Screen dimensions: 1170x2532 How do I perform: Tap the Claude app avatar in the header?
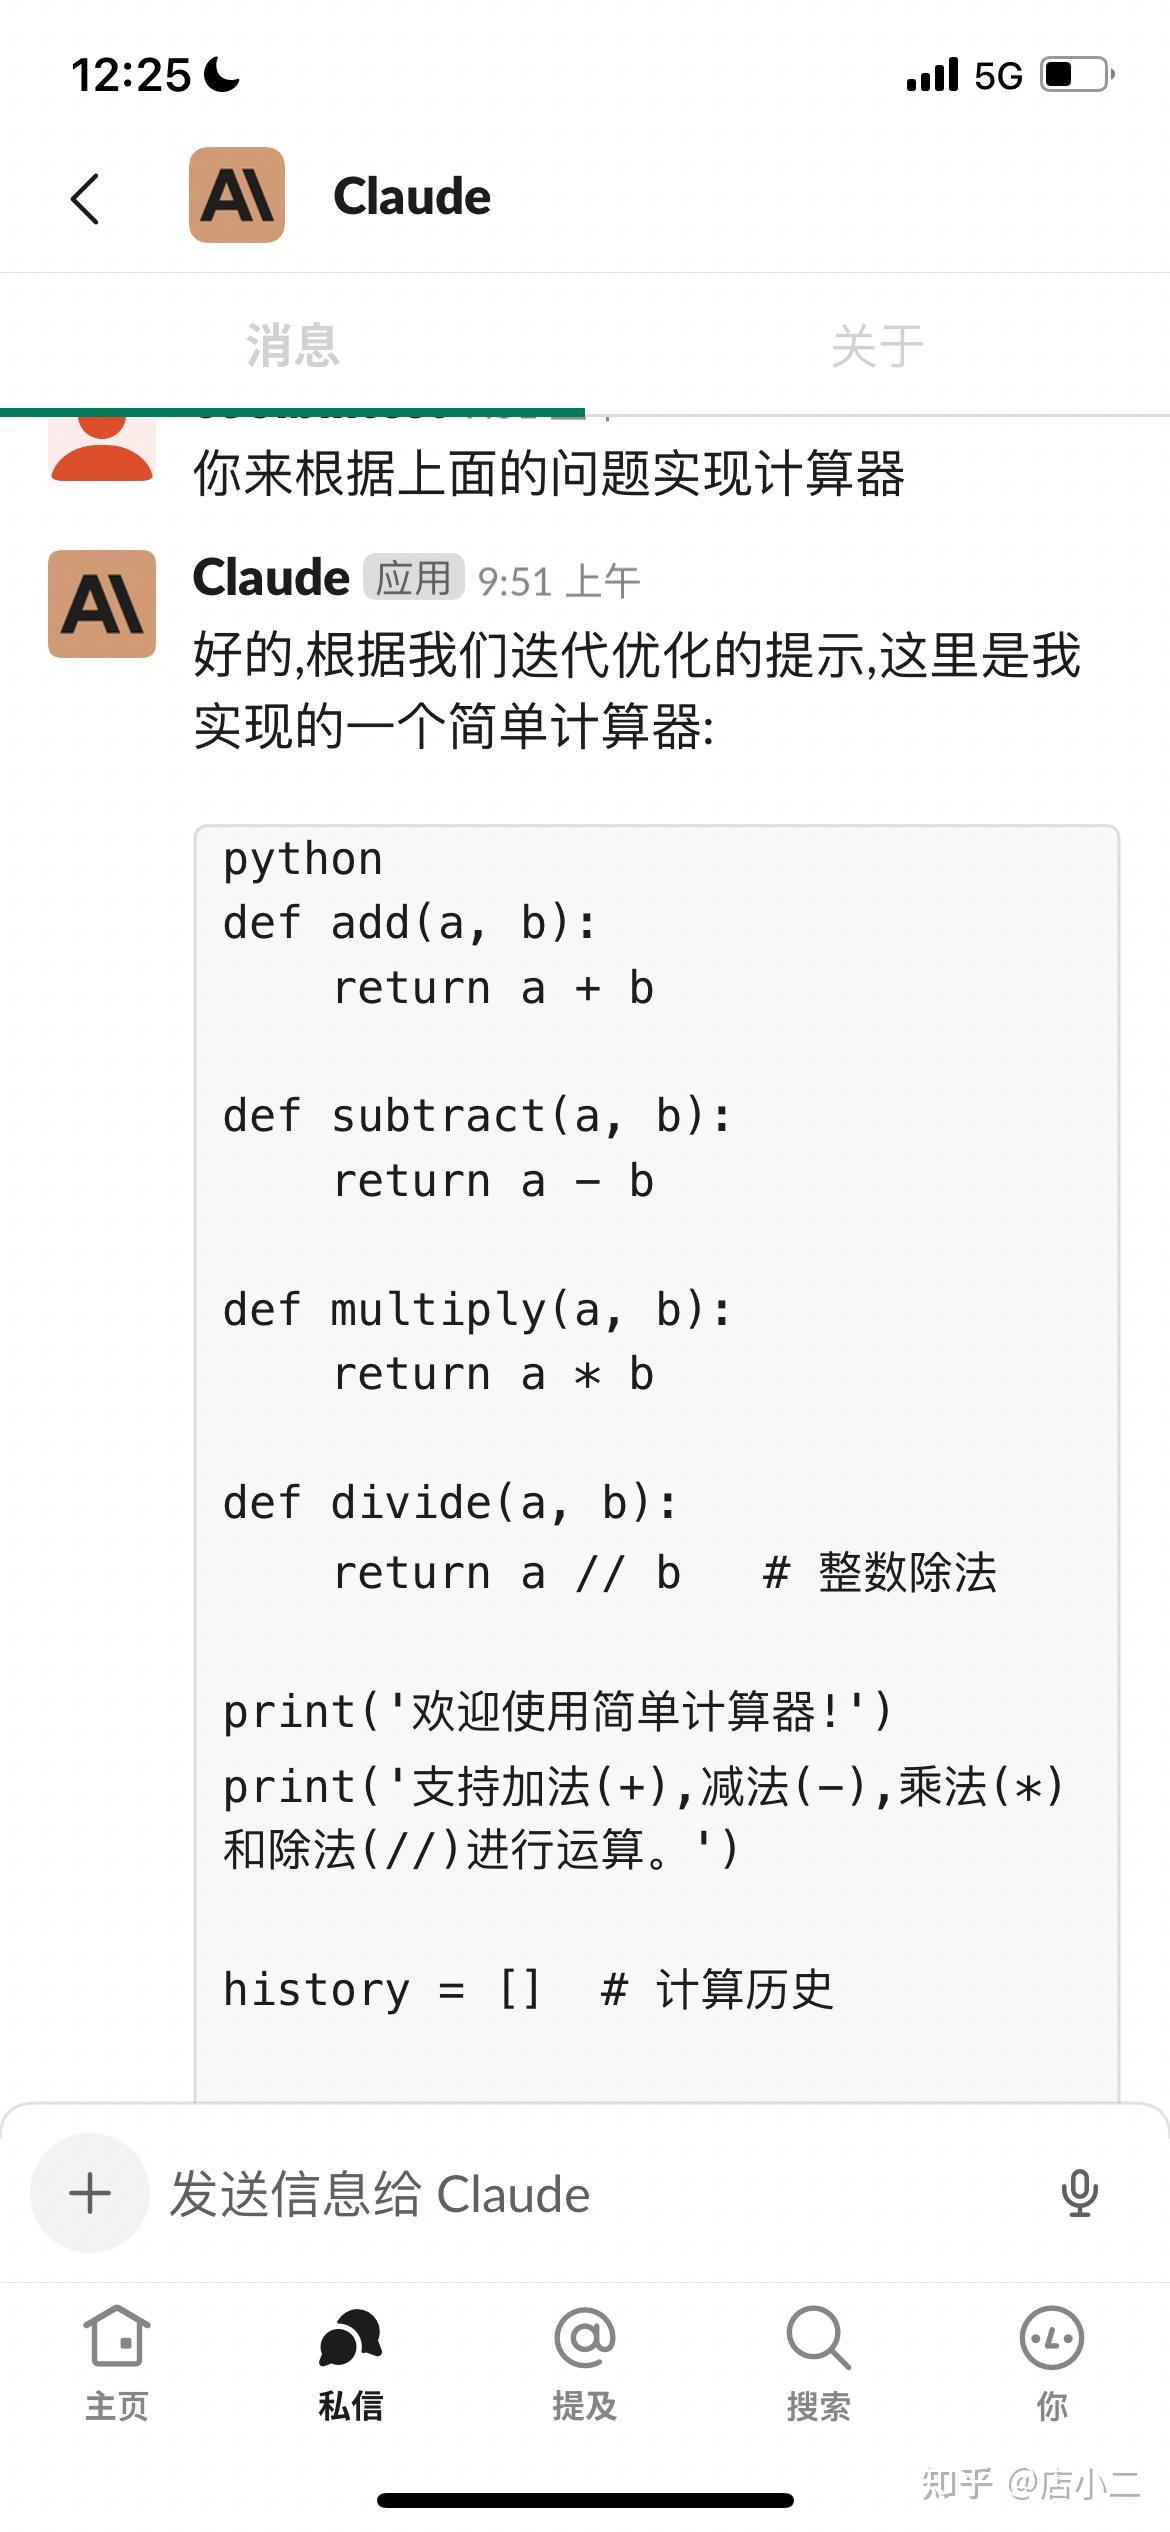point(236,196)
